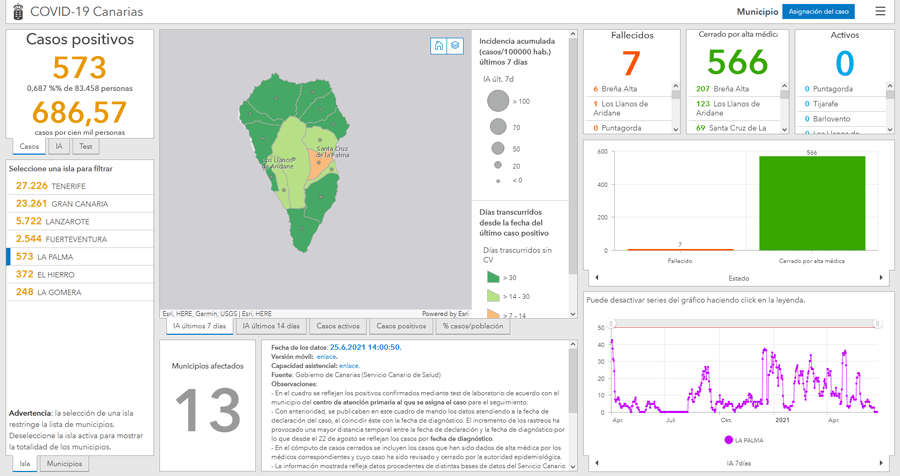Image resolution: width=900 pixels, height=476 pixels.
Task: Open the Capacidad asistencial enlace link
Action: point(349,366)
